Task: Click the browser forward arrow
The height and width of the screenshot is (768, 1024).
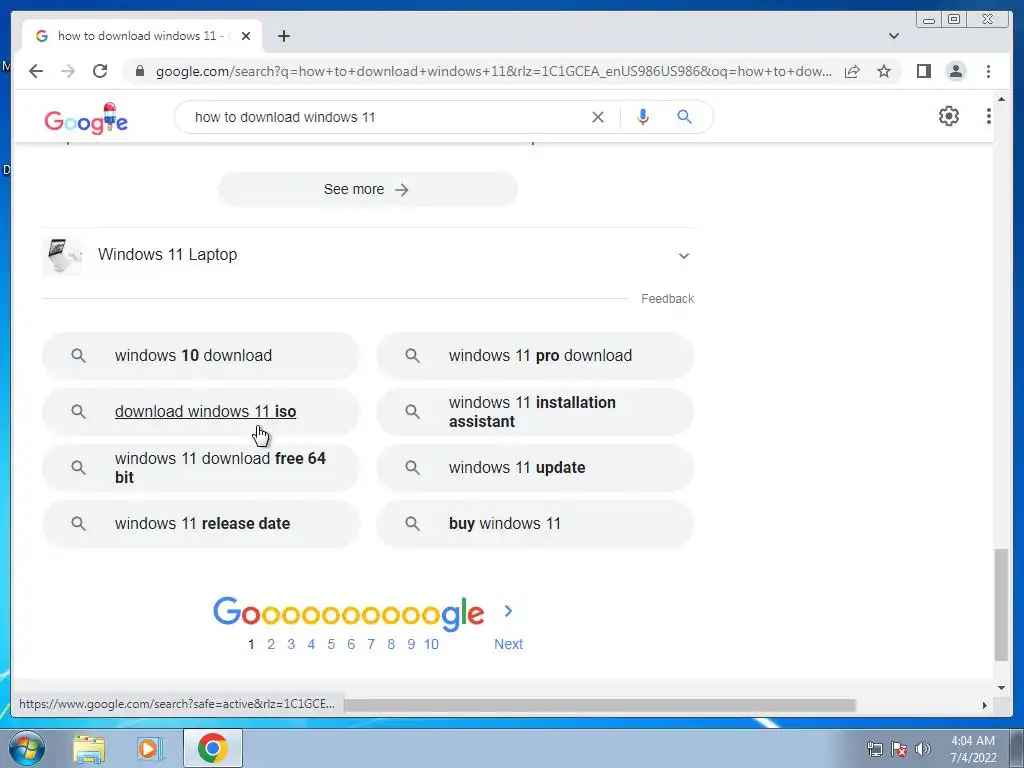Action: click(x=68, y=71)
